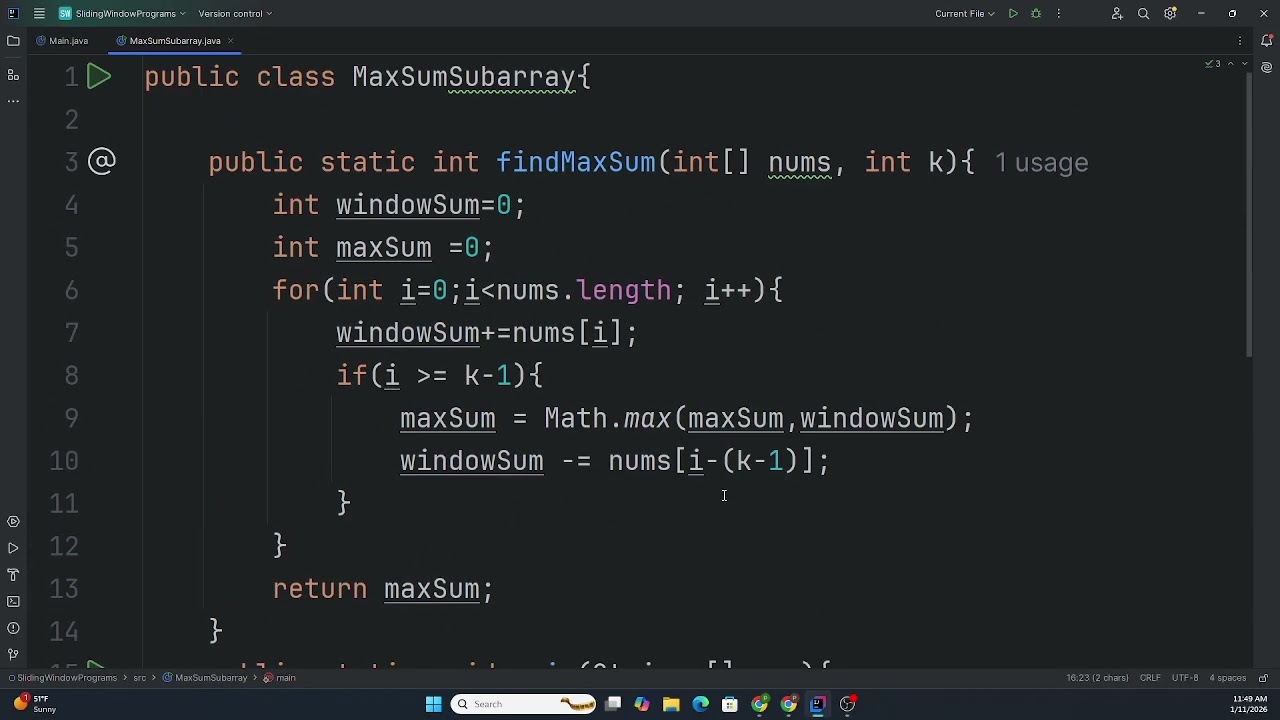Toggle the read-only lock icon
The height and width of the screenshot is (720, 1280).
pyautogui.click(x=1263, y=678)
